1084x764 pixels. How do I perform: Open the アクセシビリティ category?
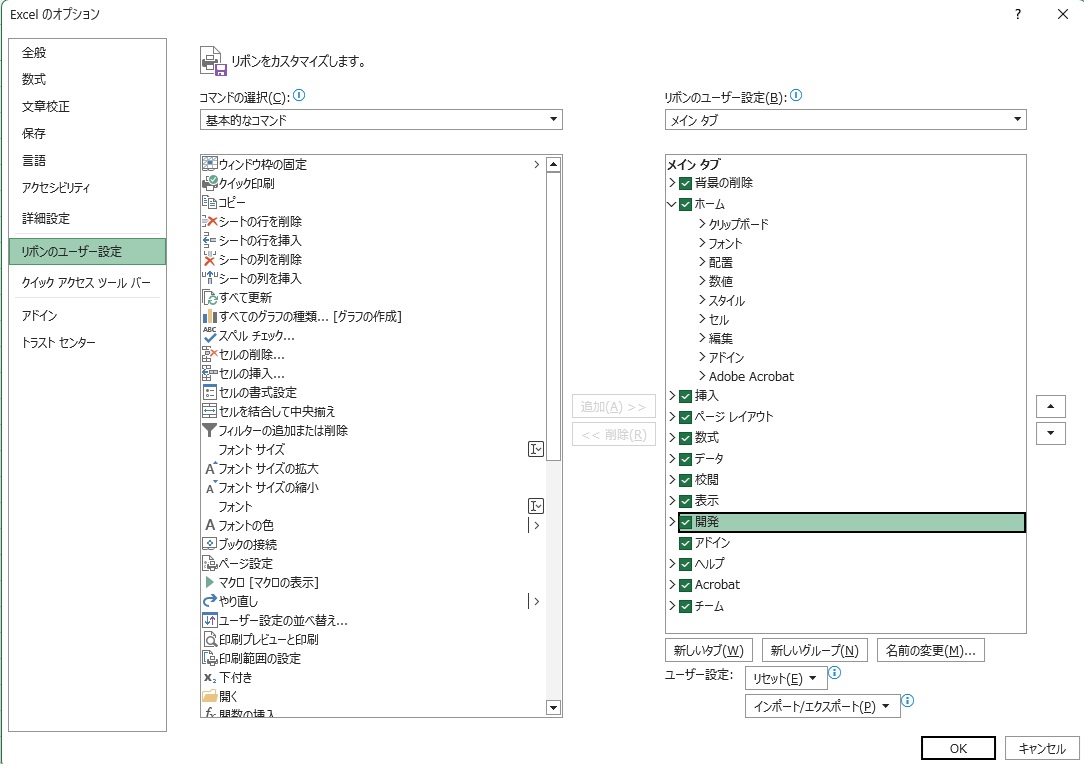tap(56, 187)
